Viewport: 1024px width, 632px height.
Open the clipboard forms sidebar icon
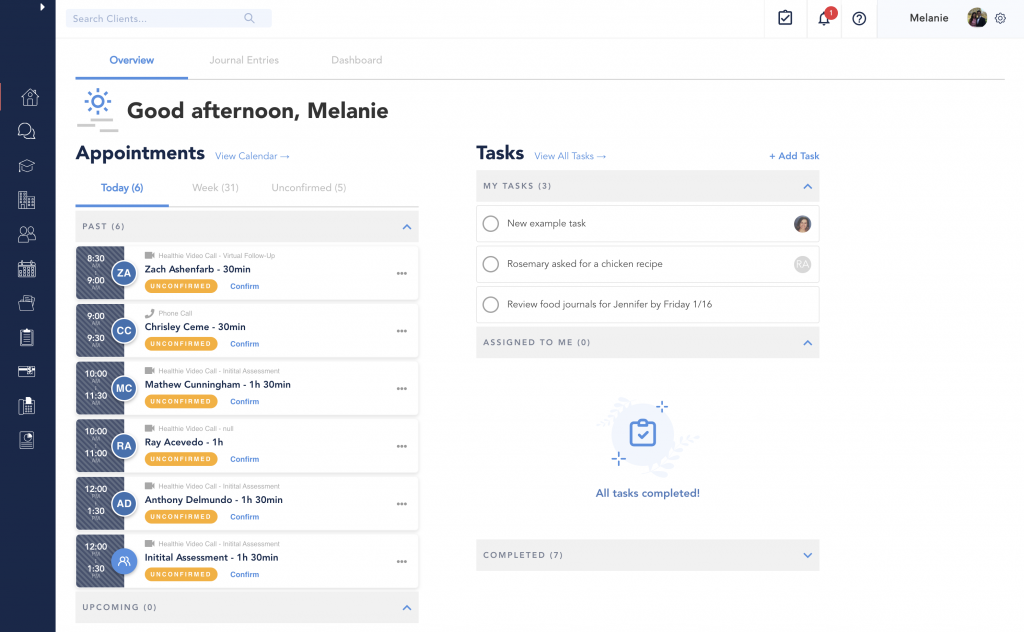(x=27, y=337)
